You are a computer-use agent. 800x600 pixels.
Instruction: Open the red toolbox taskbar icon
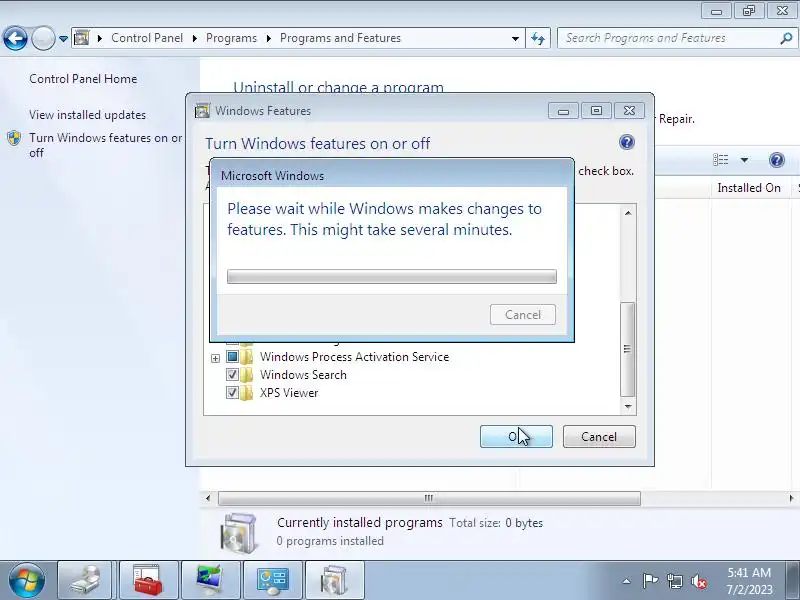tap(148, 581)
